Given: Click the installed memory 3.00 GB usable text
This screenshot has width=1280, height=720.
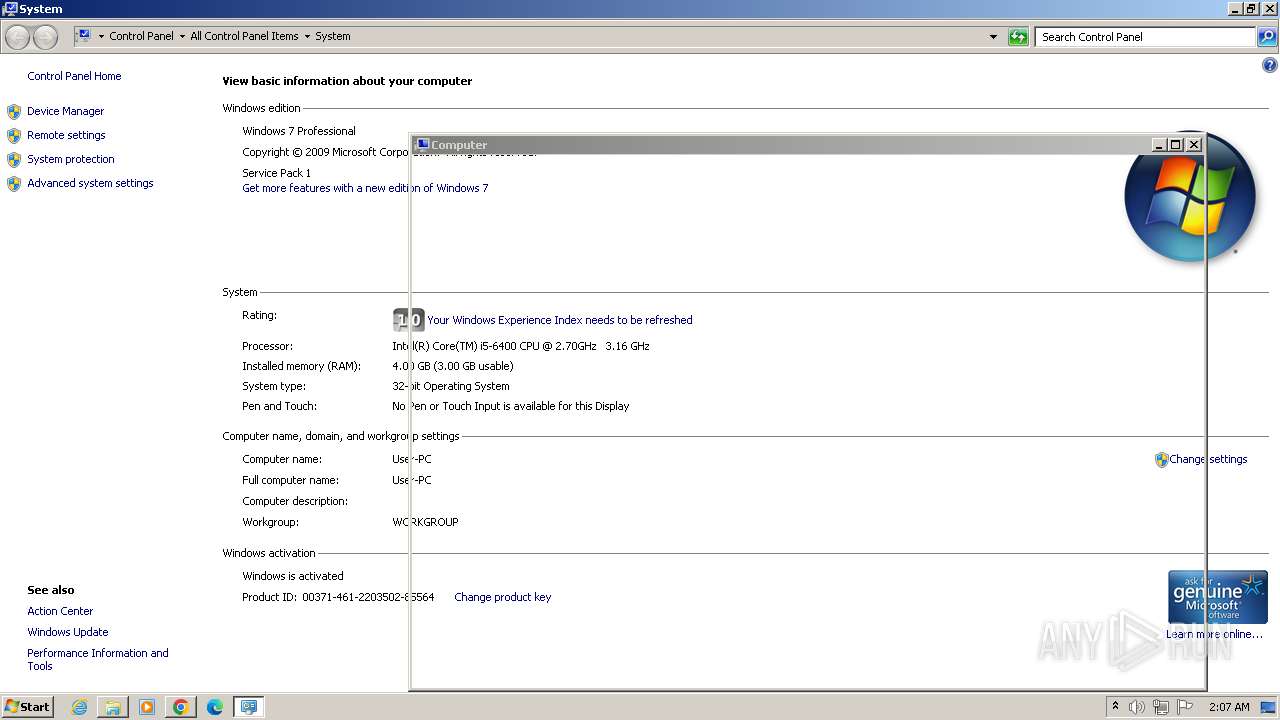Looking at the screenshot, I should [x=453, y=366].
